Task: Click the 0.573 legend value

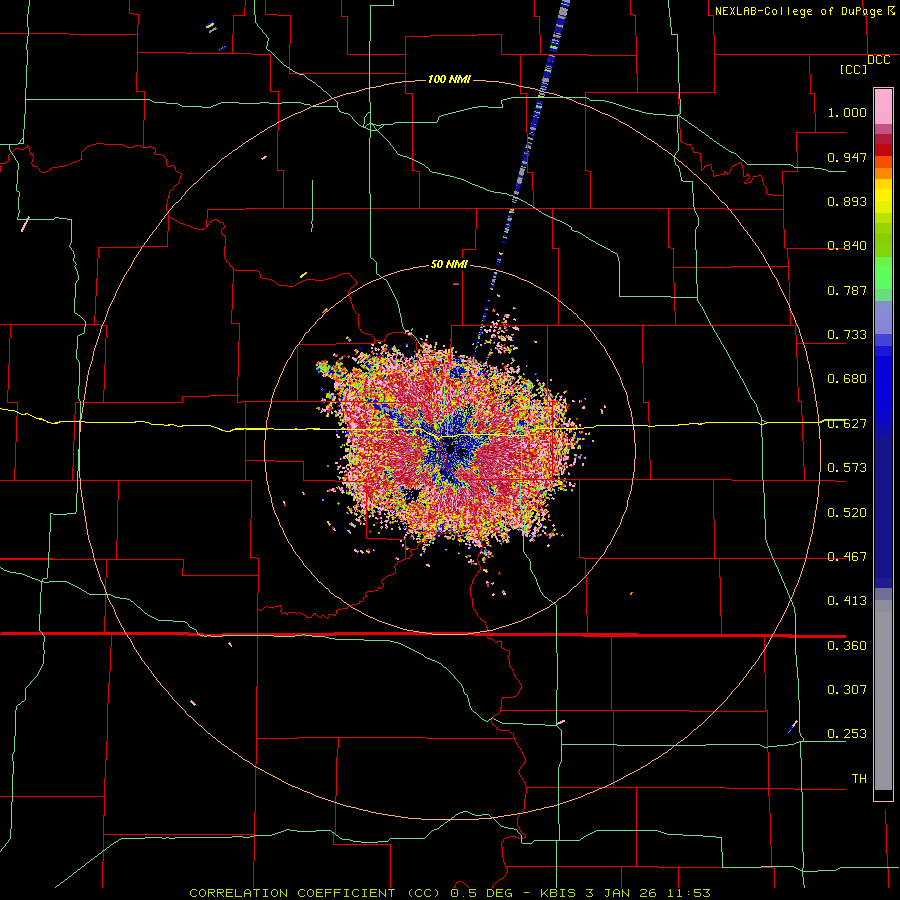Action: pyautogui.click(x=847, y=468)
